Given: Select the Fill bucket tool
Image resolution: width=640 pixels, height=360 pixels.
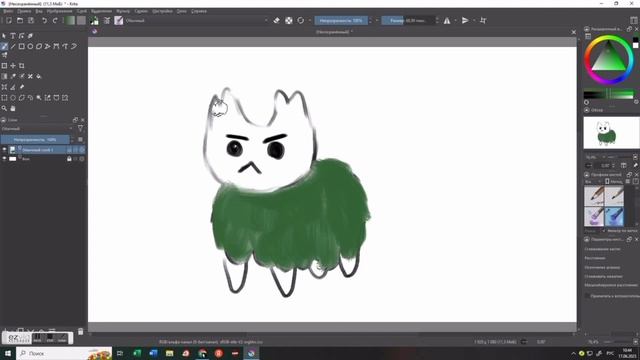Looking at the screenshot, I should [39, 76].
